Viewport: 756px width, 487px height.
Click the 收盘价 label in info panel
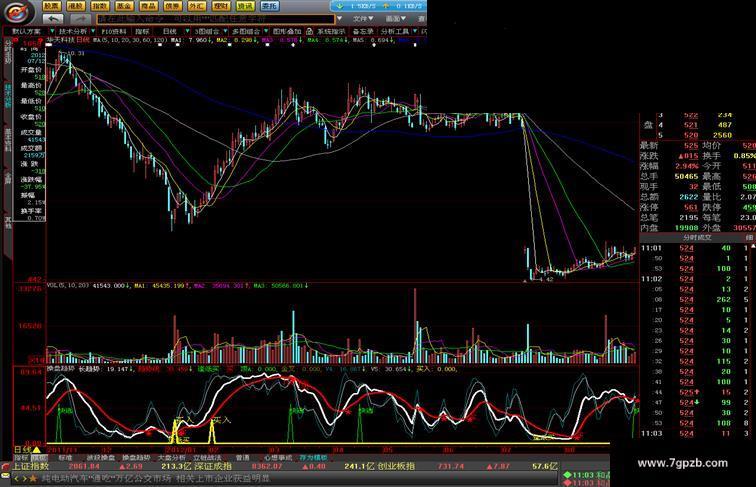coord(31,117)
